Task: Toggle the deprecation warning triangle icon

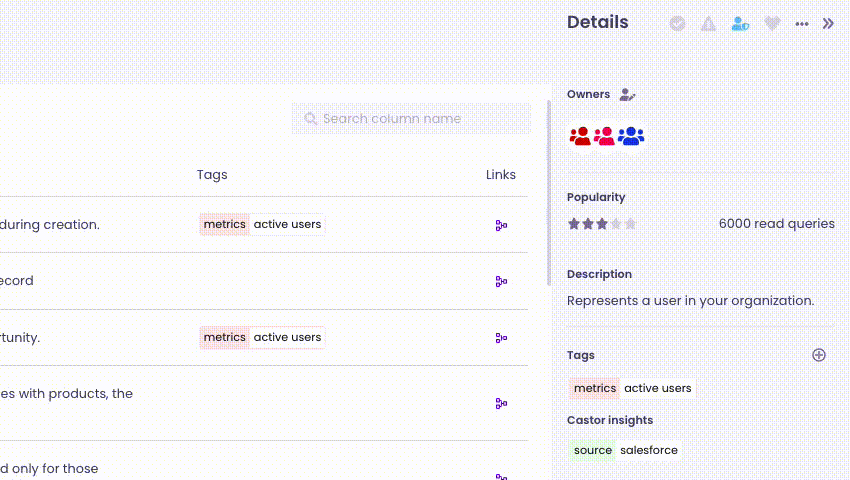Action: tap(708, 24)
